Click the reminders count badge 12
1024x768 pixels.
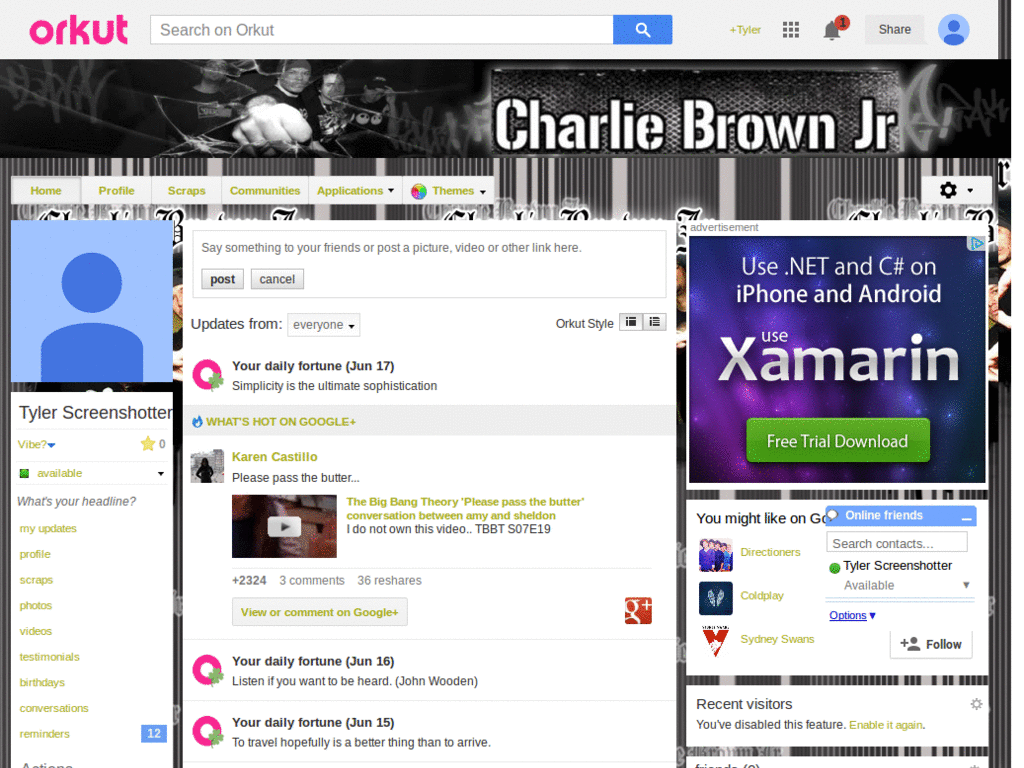(x=153, y=733)
